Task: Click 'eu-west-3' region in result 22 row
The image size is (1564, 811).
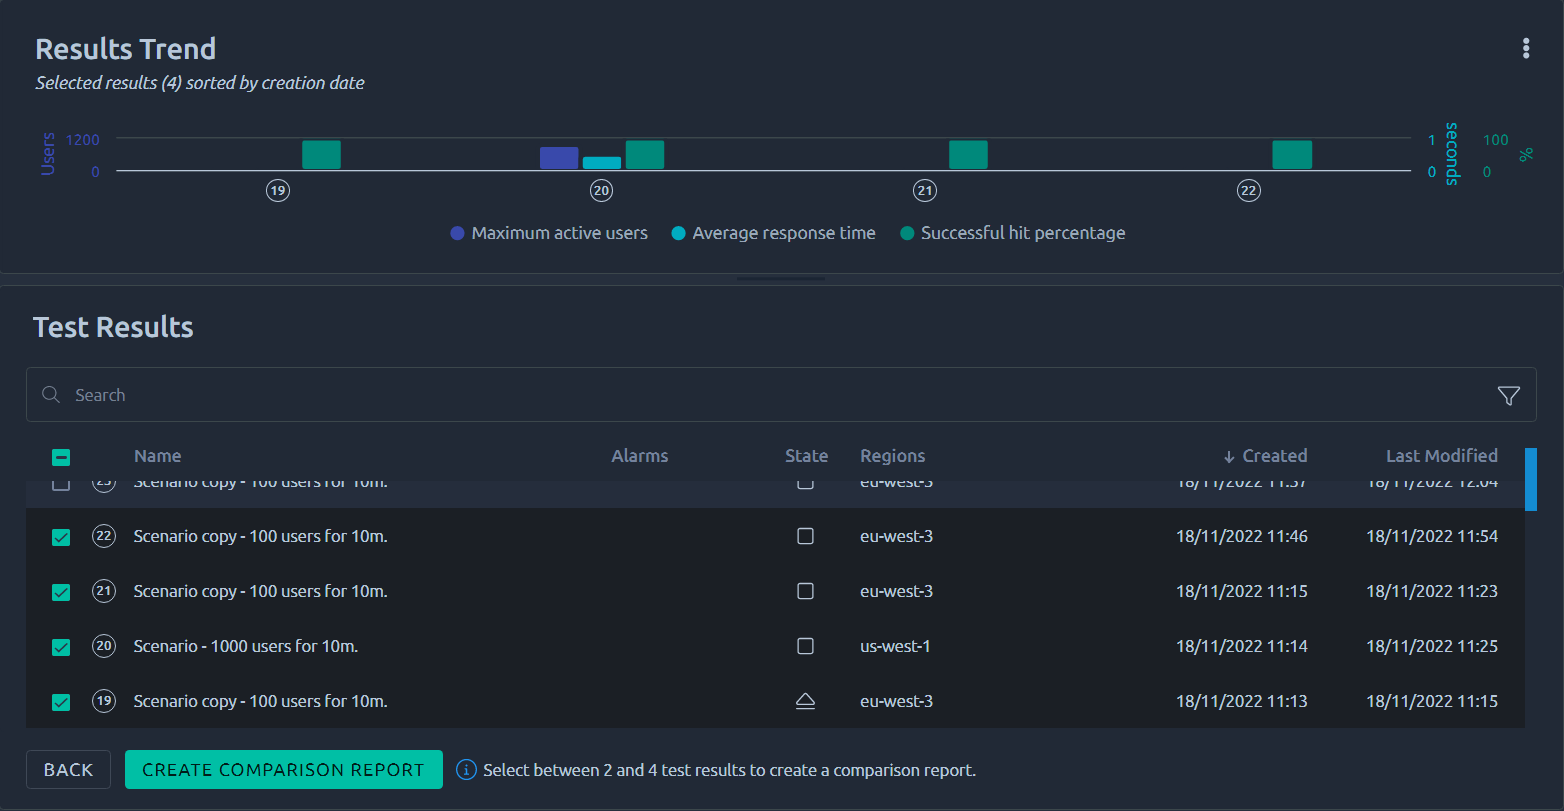Action: [x=897, y=536]
